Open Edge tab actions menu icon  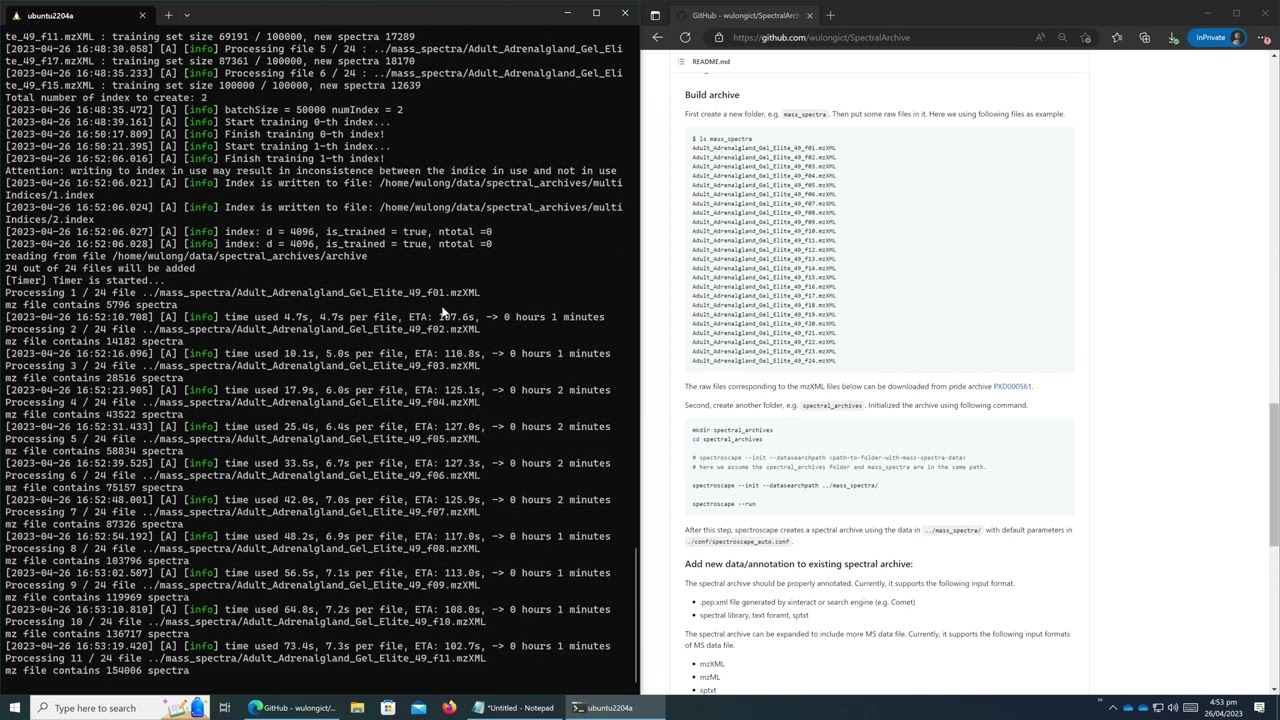[655, 15]
